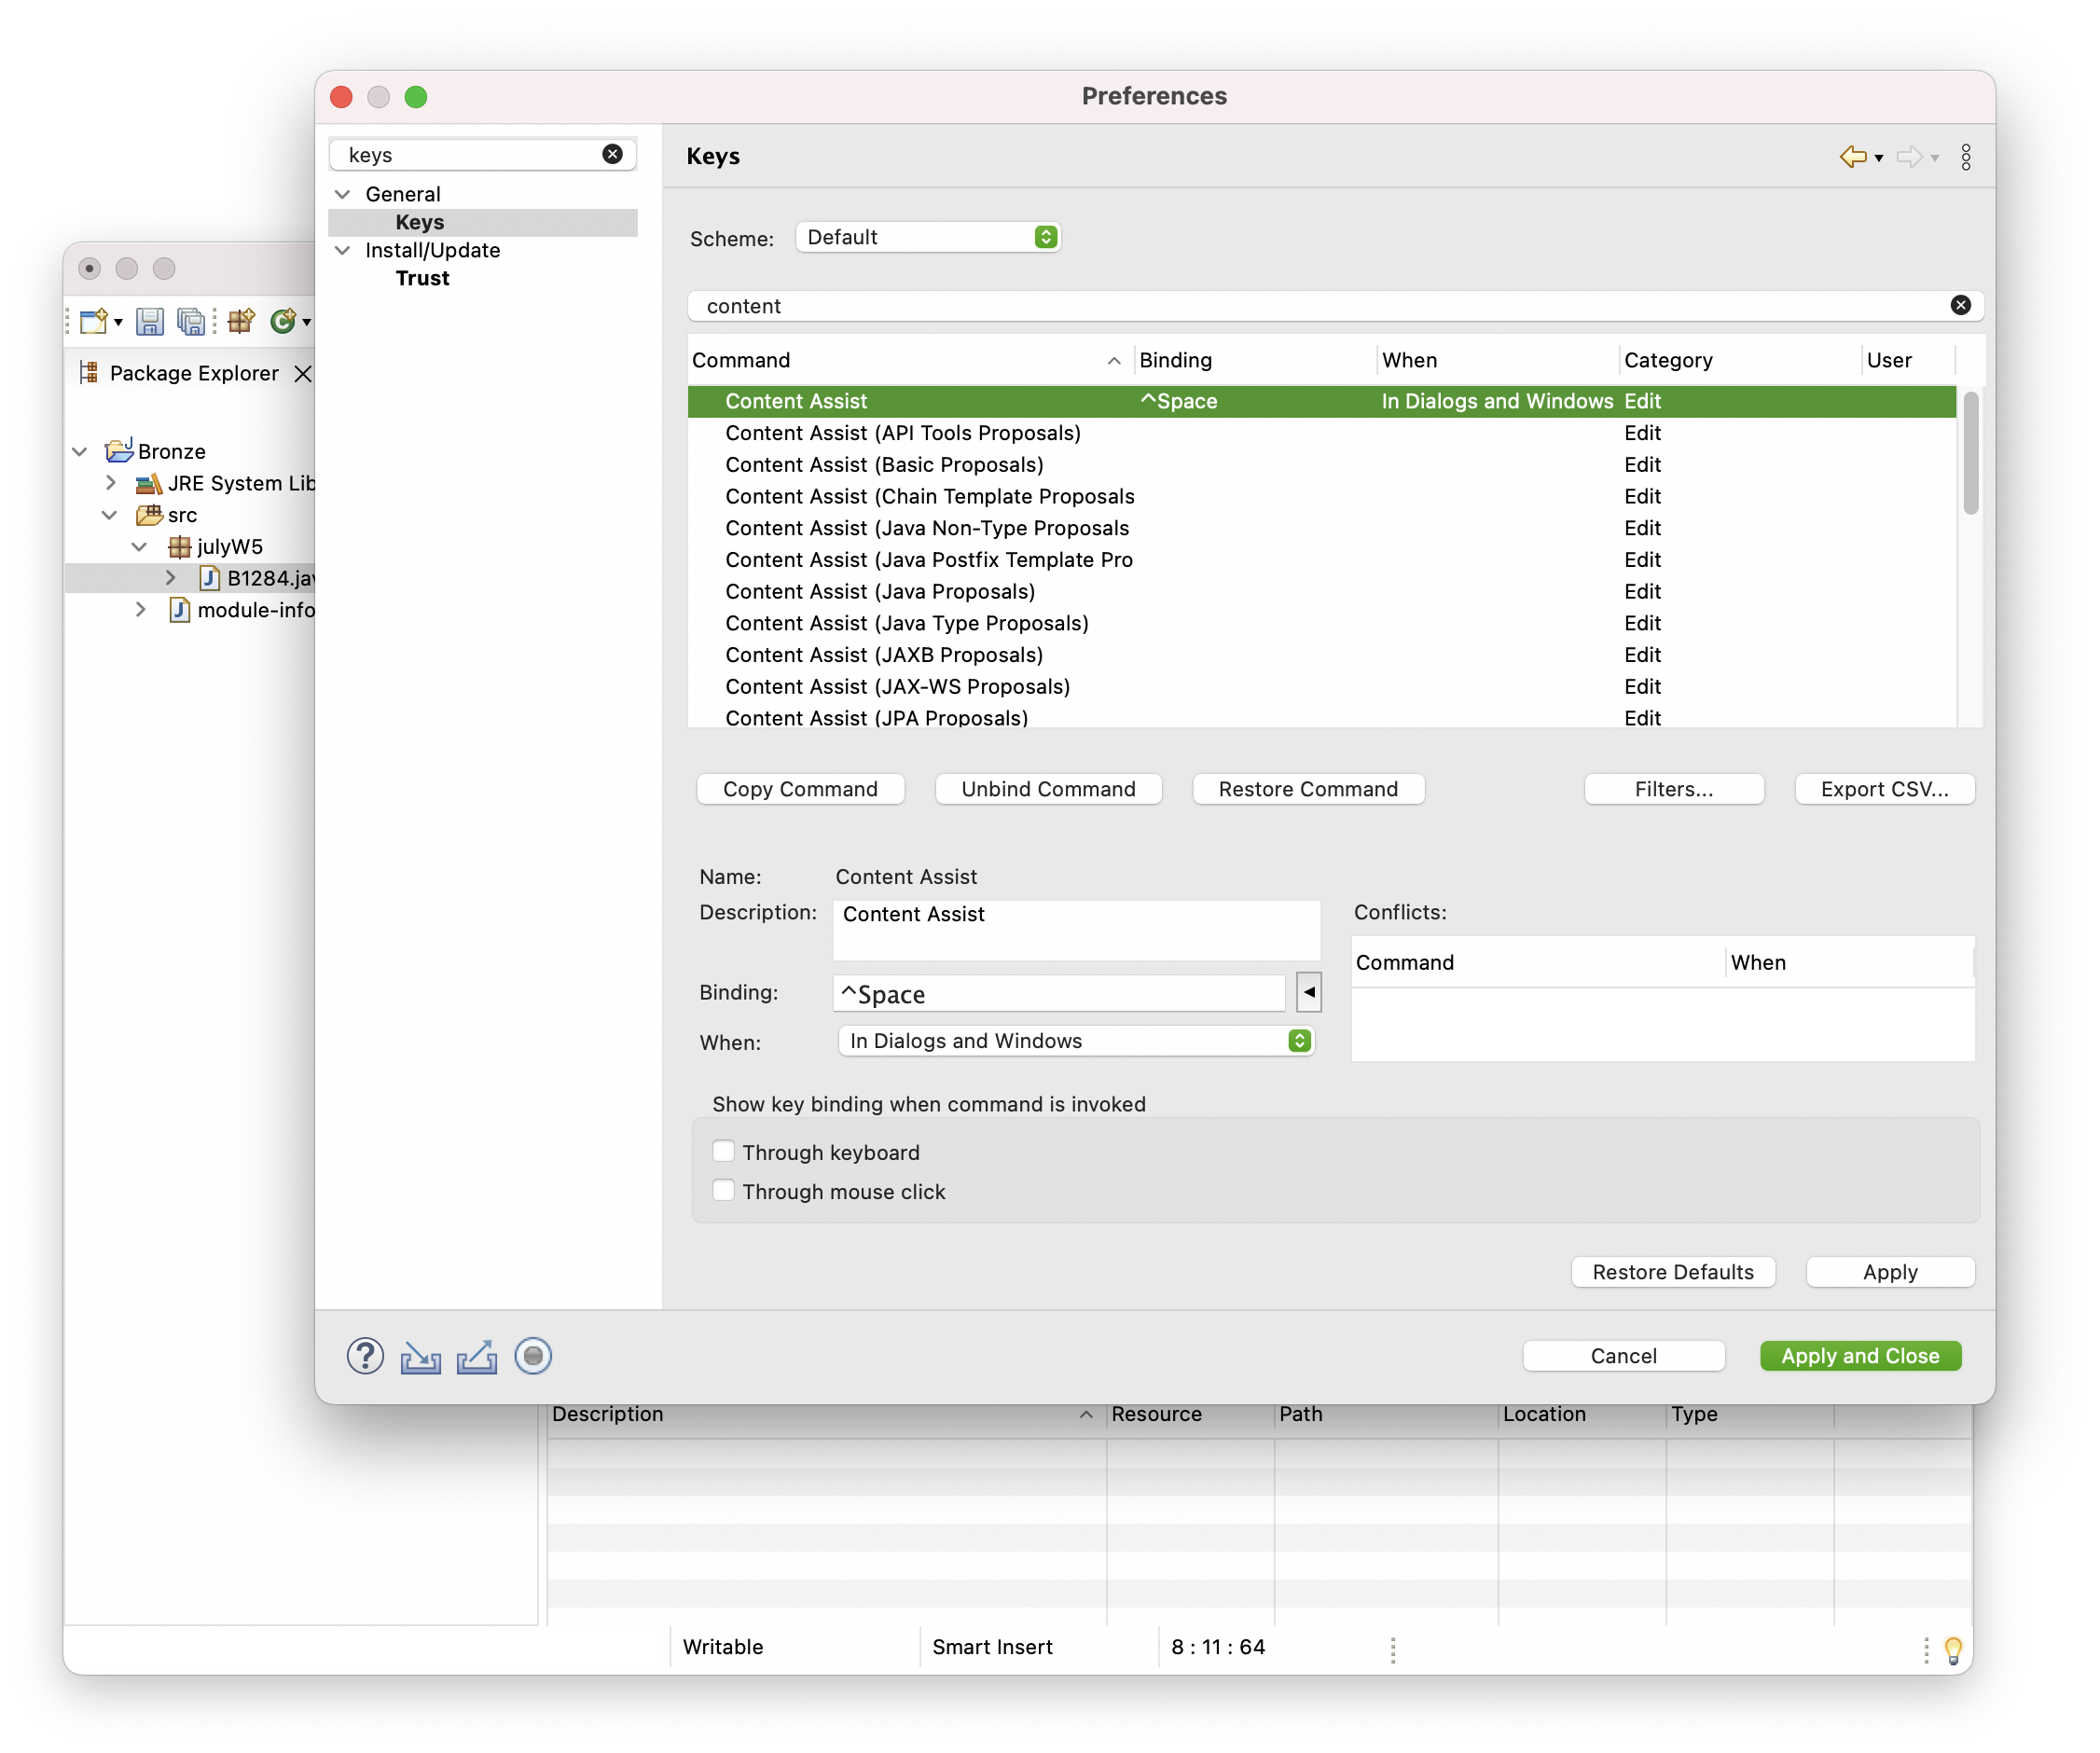Enable the Through keyboard checkbox
Image resolution: width=2100 pixels, height=1753 pixels.
click(724, 1151)
